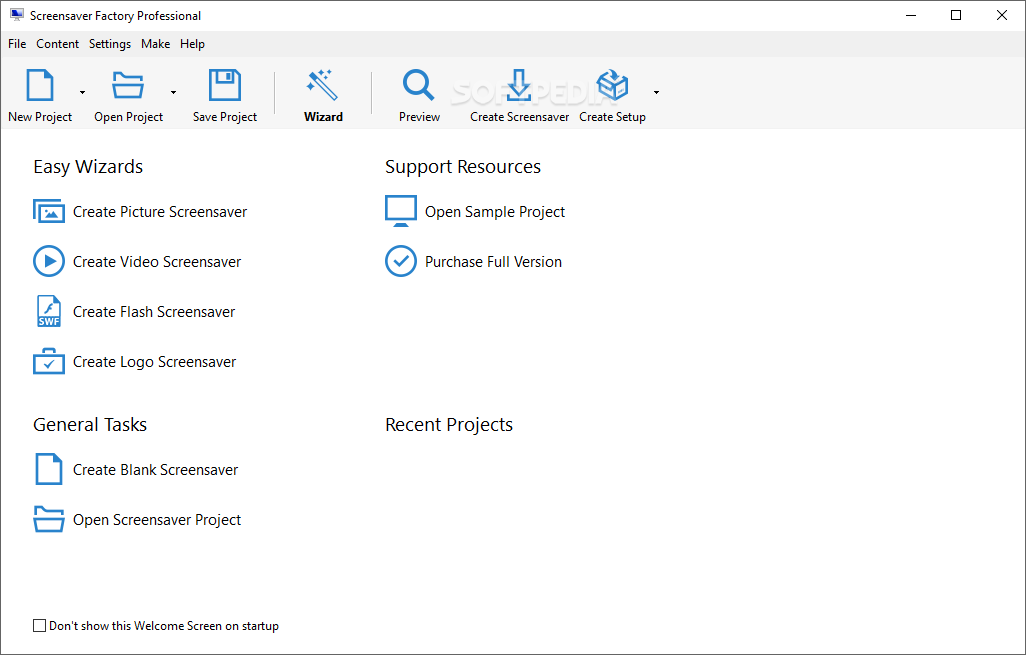Click the Create Setup box icon
Viewport: 1026px width, 655px height.
[612, 85]
